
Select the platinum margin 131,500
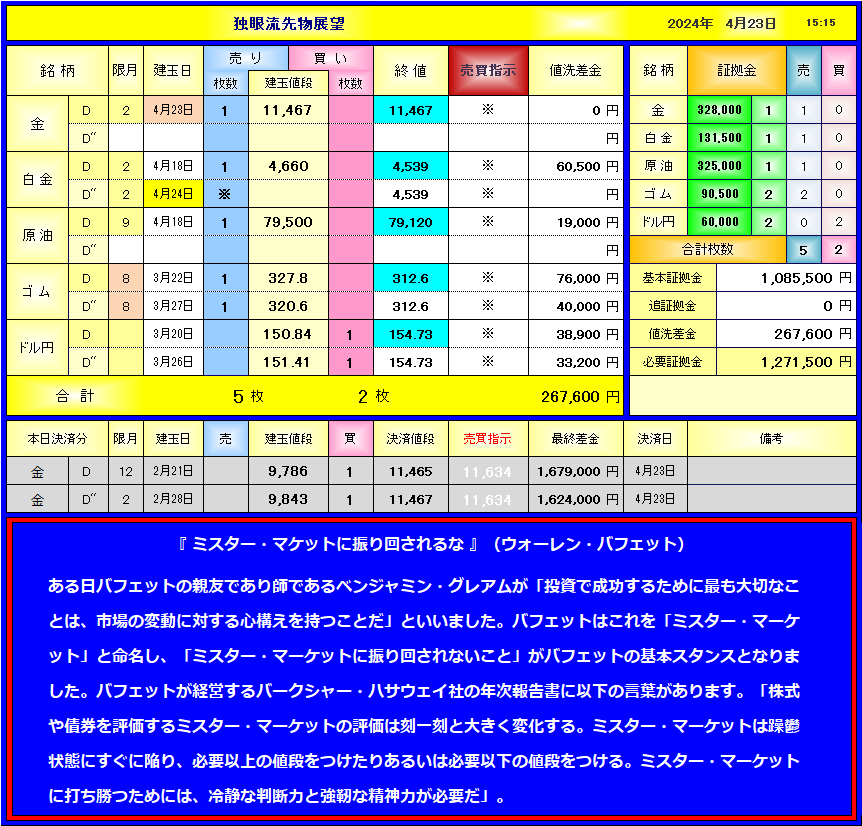pos(720,138)
